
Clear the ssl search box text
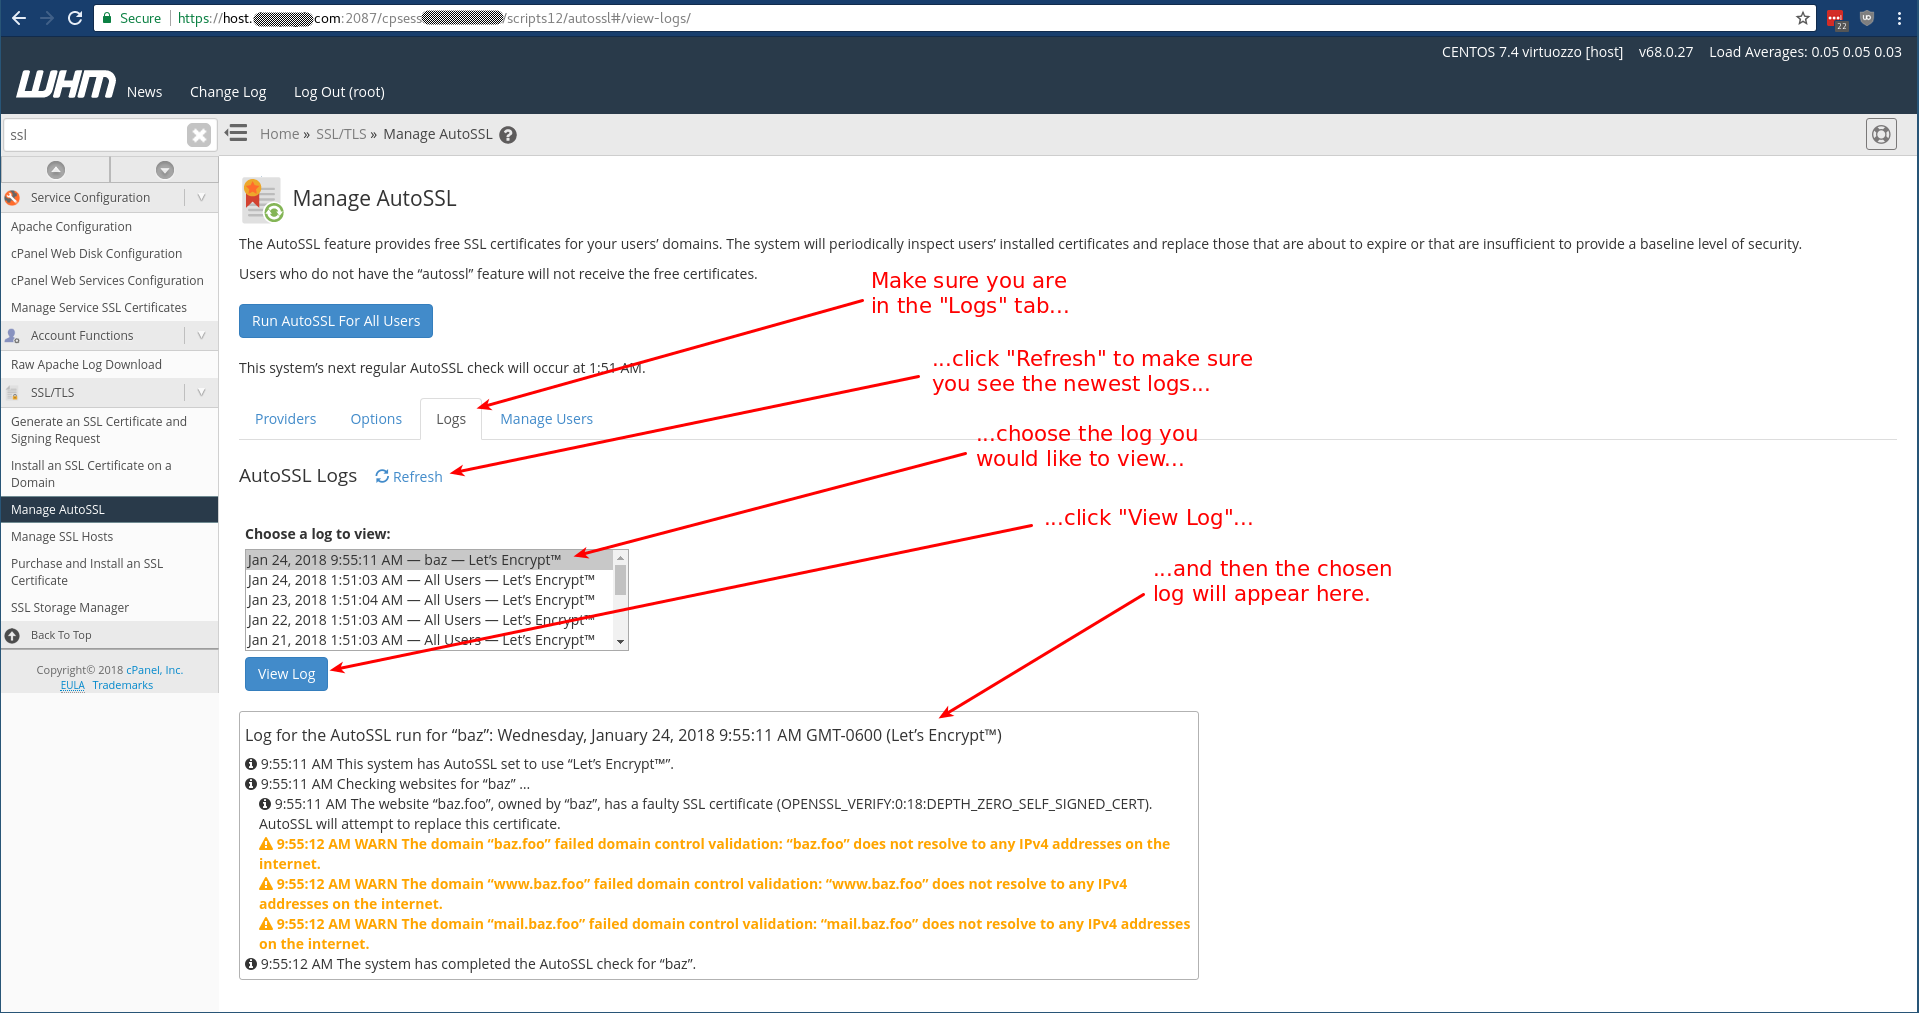tap(199, 135)
